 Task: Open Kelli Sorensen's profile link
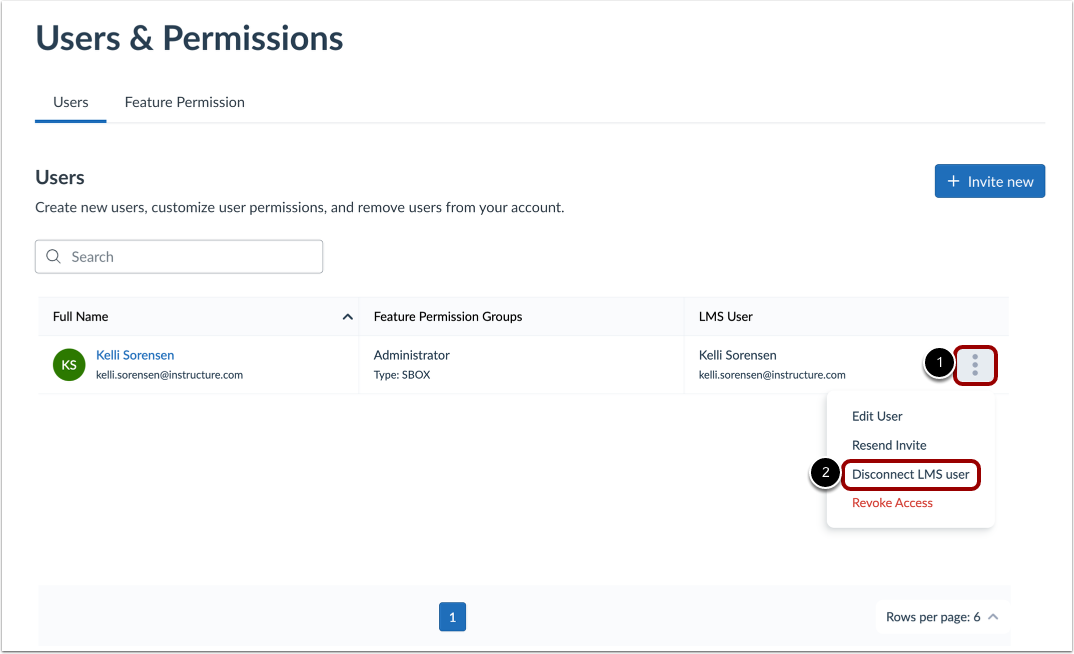point(135,355)
